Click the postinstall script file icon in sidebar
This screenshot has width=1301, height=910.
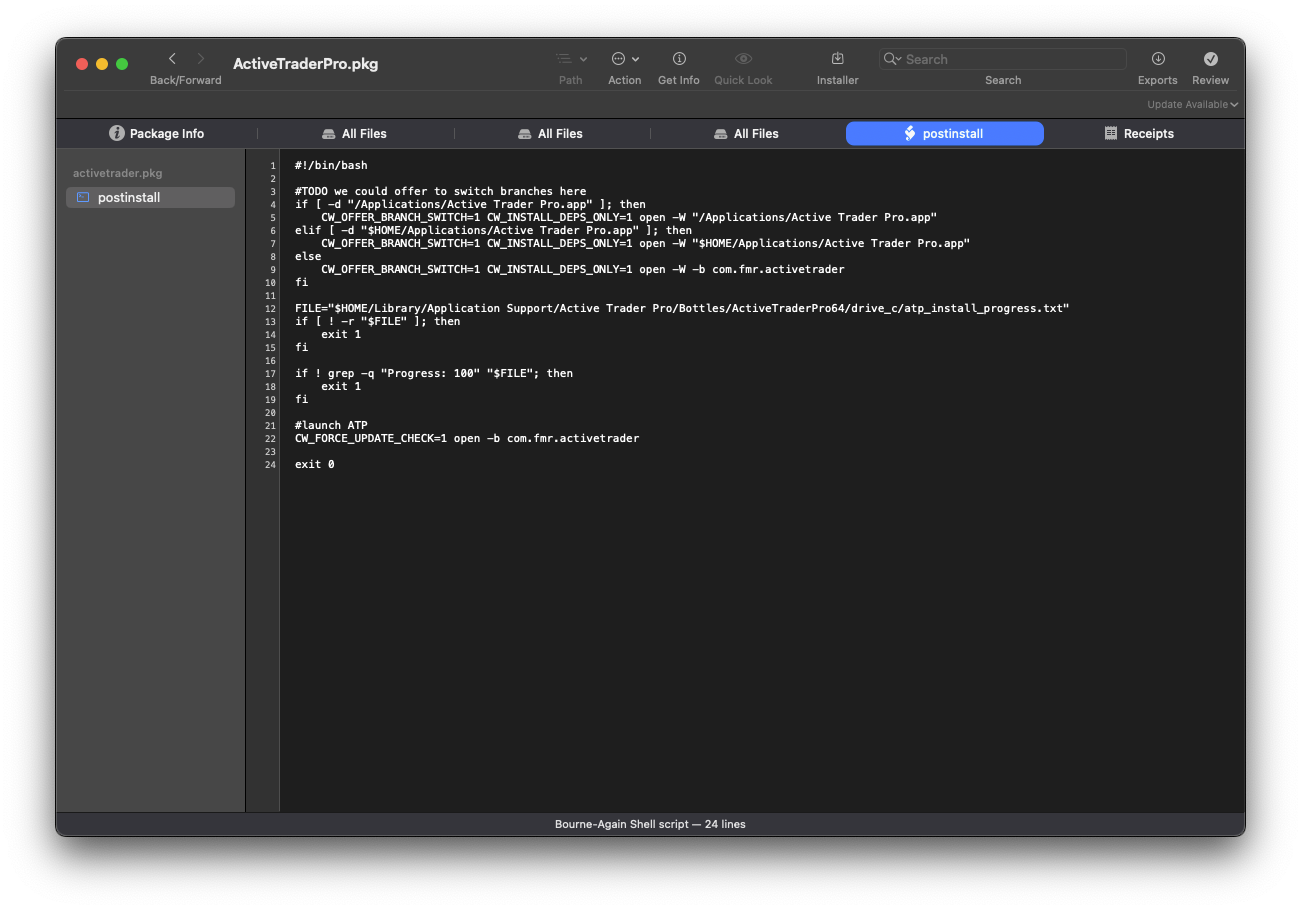pyautogui.click(x=83, y=197)
